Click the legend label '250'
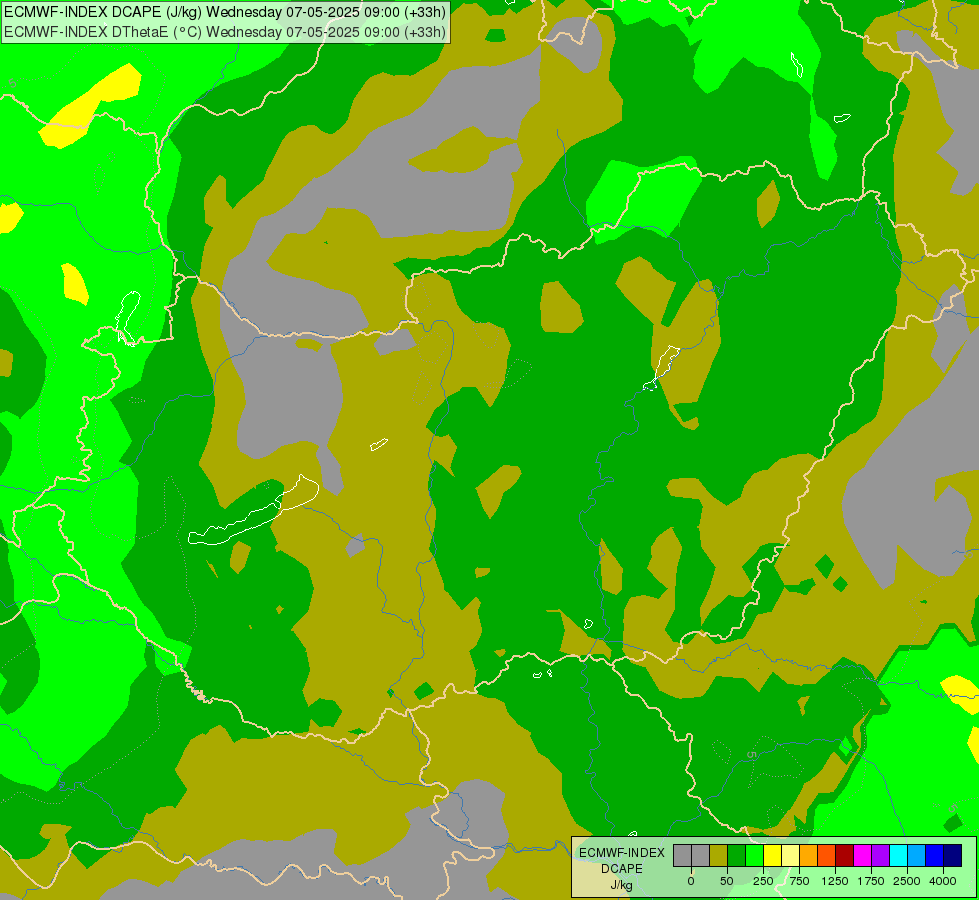This screenshot has height=900, width=979. tap(763, 881)
